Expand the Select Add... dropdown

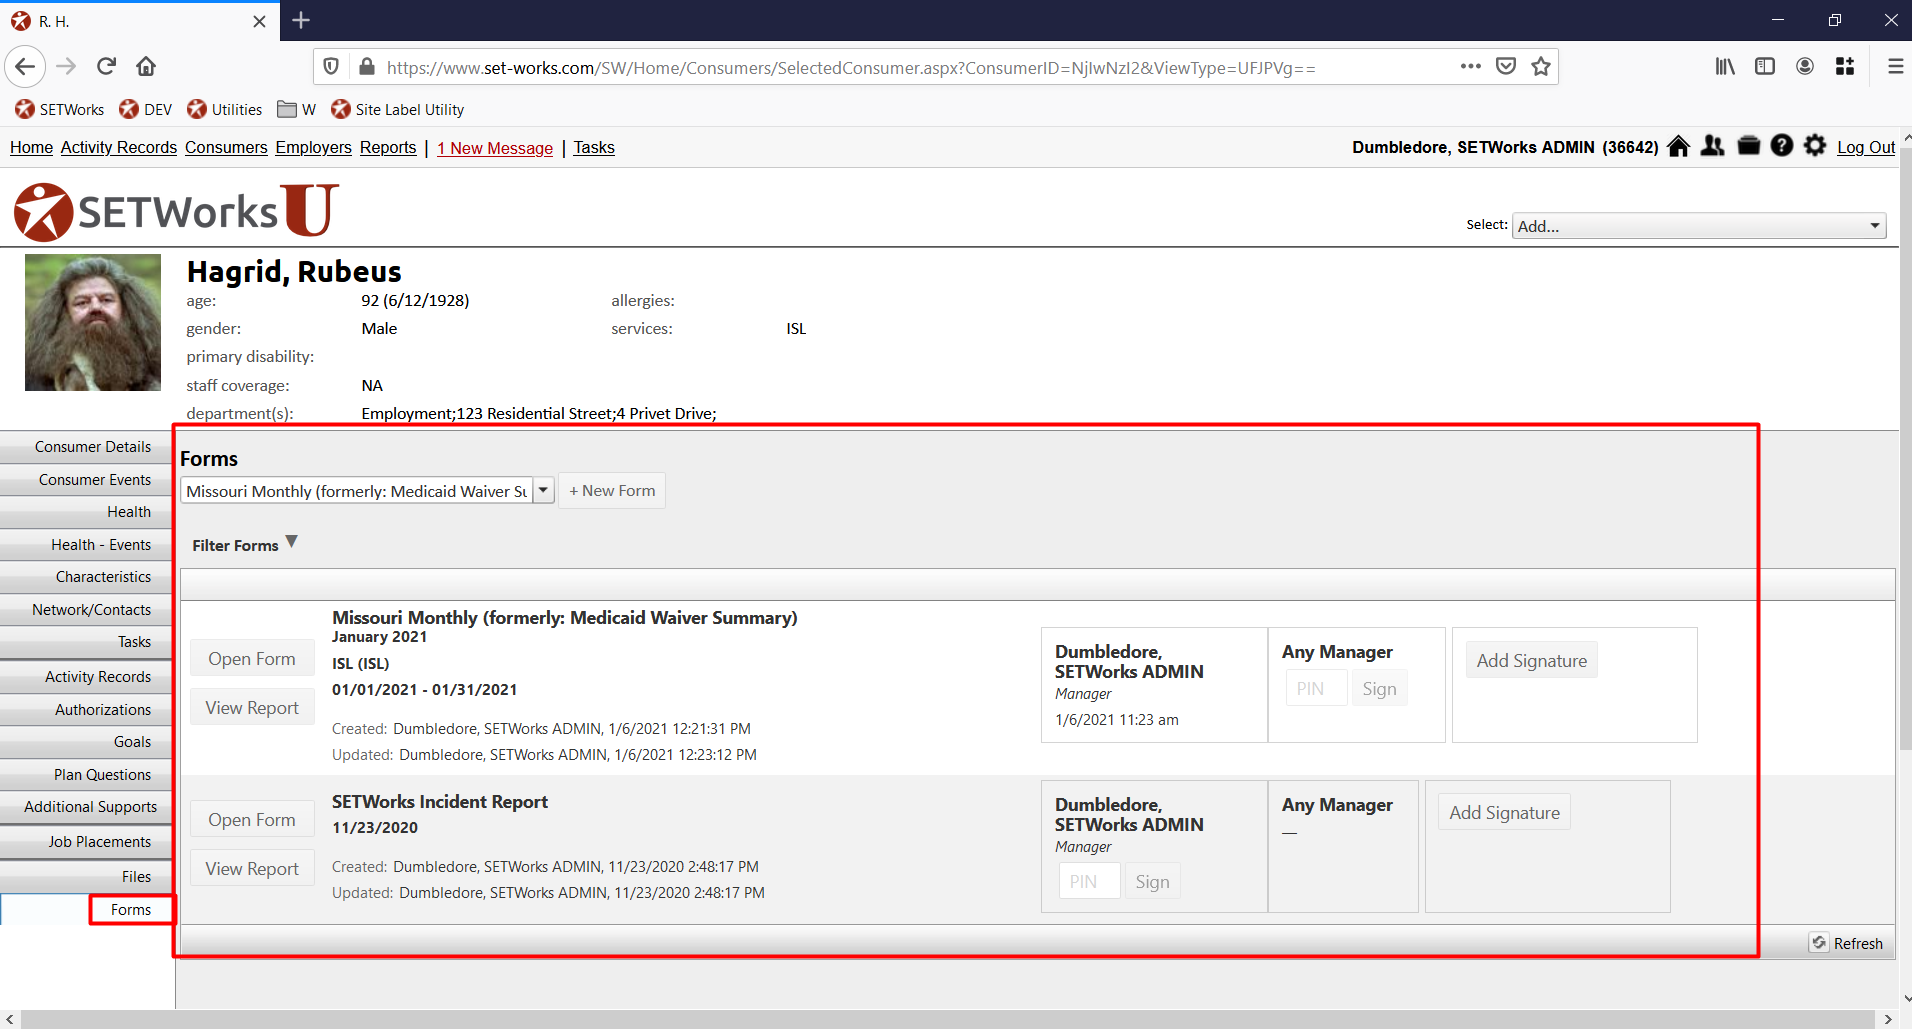tap(1699, 226)
